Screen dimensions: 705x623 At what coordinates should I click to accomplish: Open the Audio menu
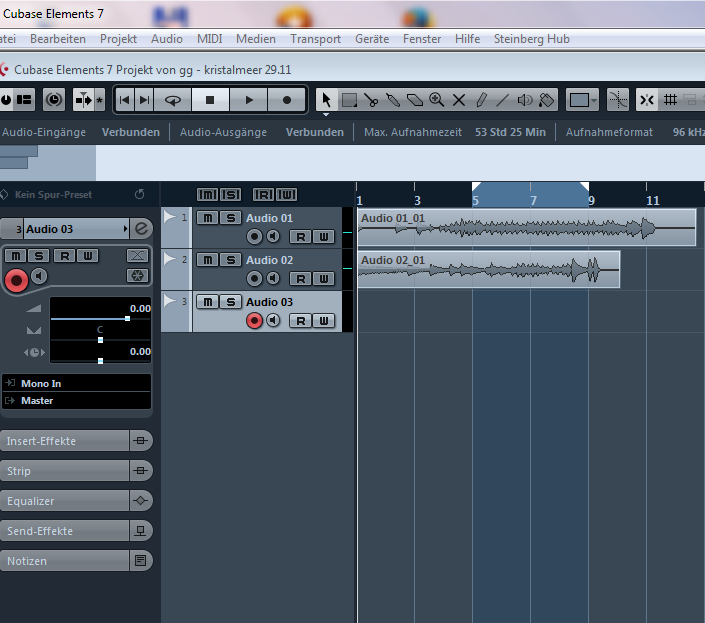pos(167,39)
